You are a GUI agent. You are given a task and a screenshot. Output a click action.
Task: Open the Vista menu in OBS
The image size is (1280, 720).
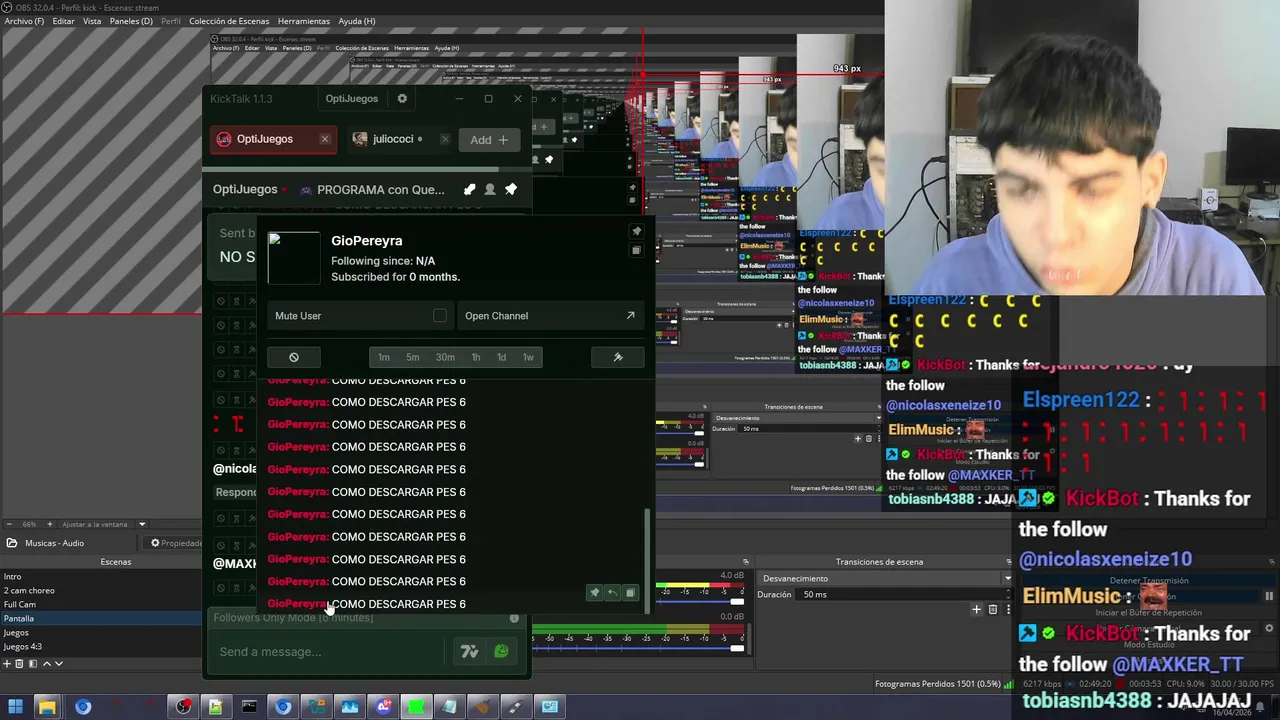pos(92,21)
